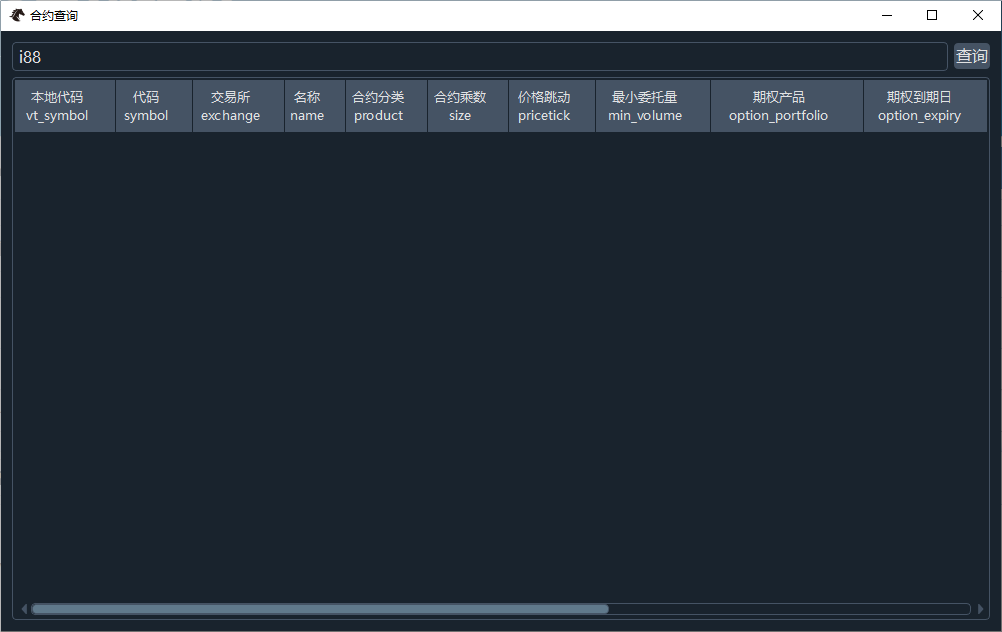Close the 合约查询 window
The image size is (1002, 632).
pyautogui.click(x=978, y=15)
